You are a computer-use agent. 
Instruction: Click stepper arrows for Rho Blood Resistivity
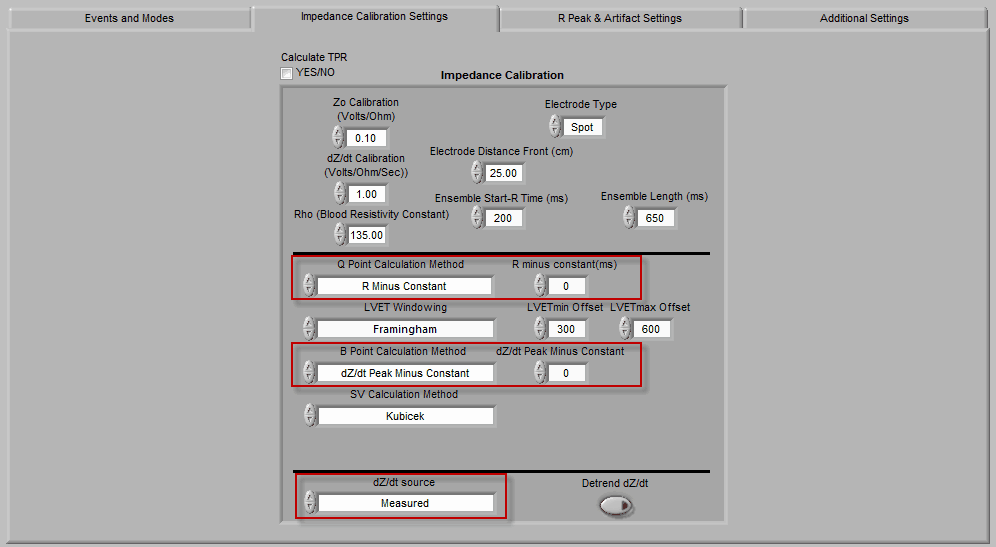340,234
